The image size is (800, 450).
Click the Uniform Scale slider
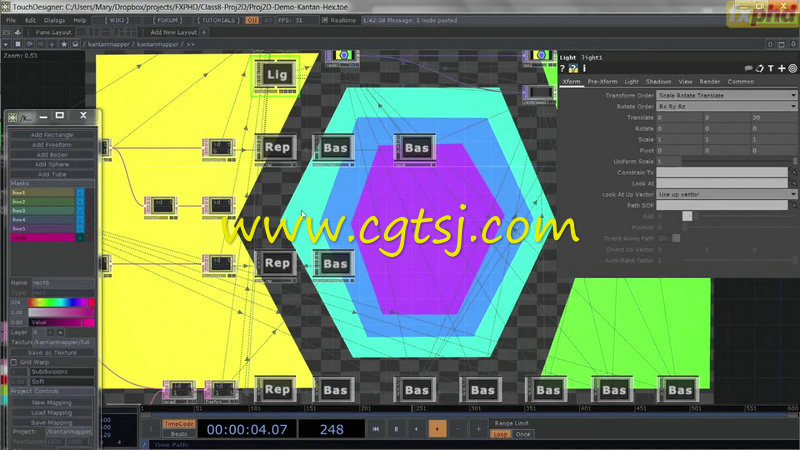(739, 161)
